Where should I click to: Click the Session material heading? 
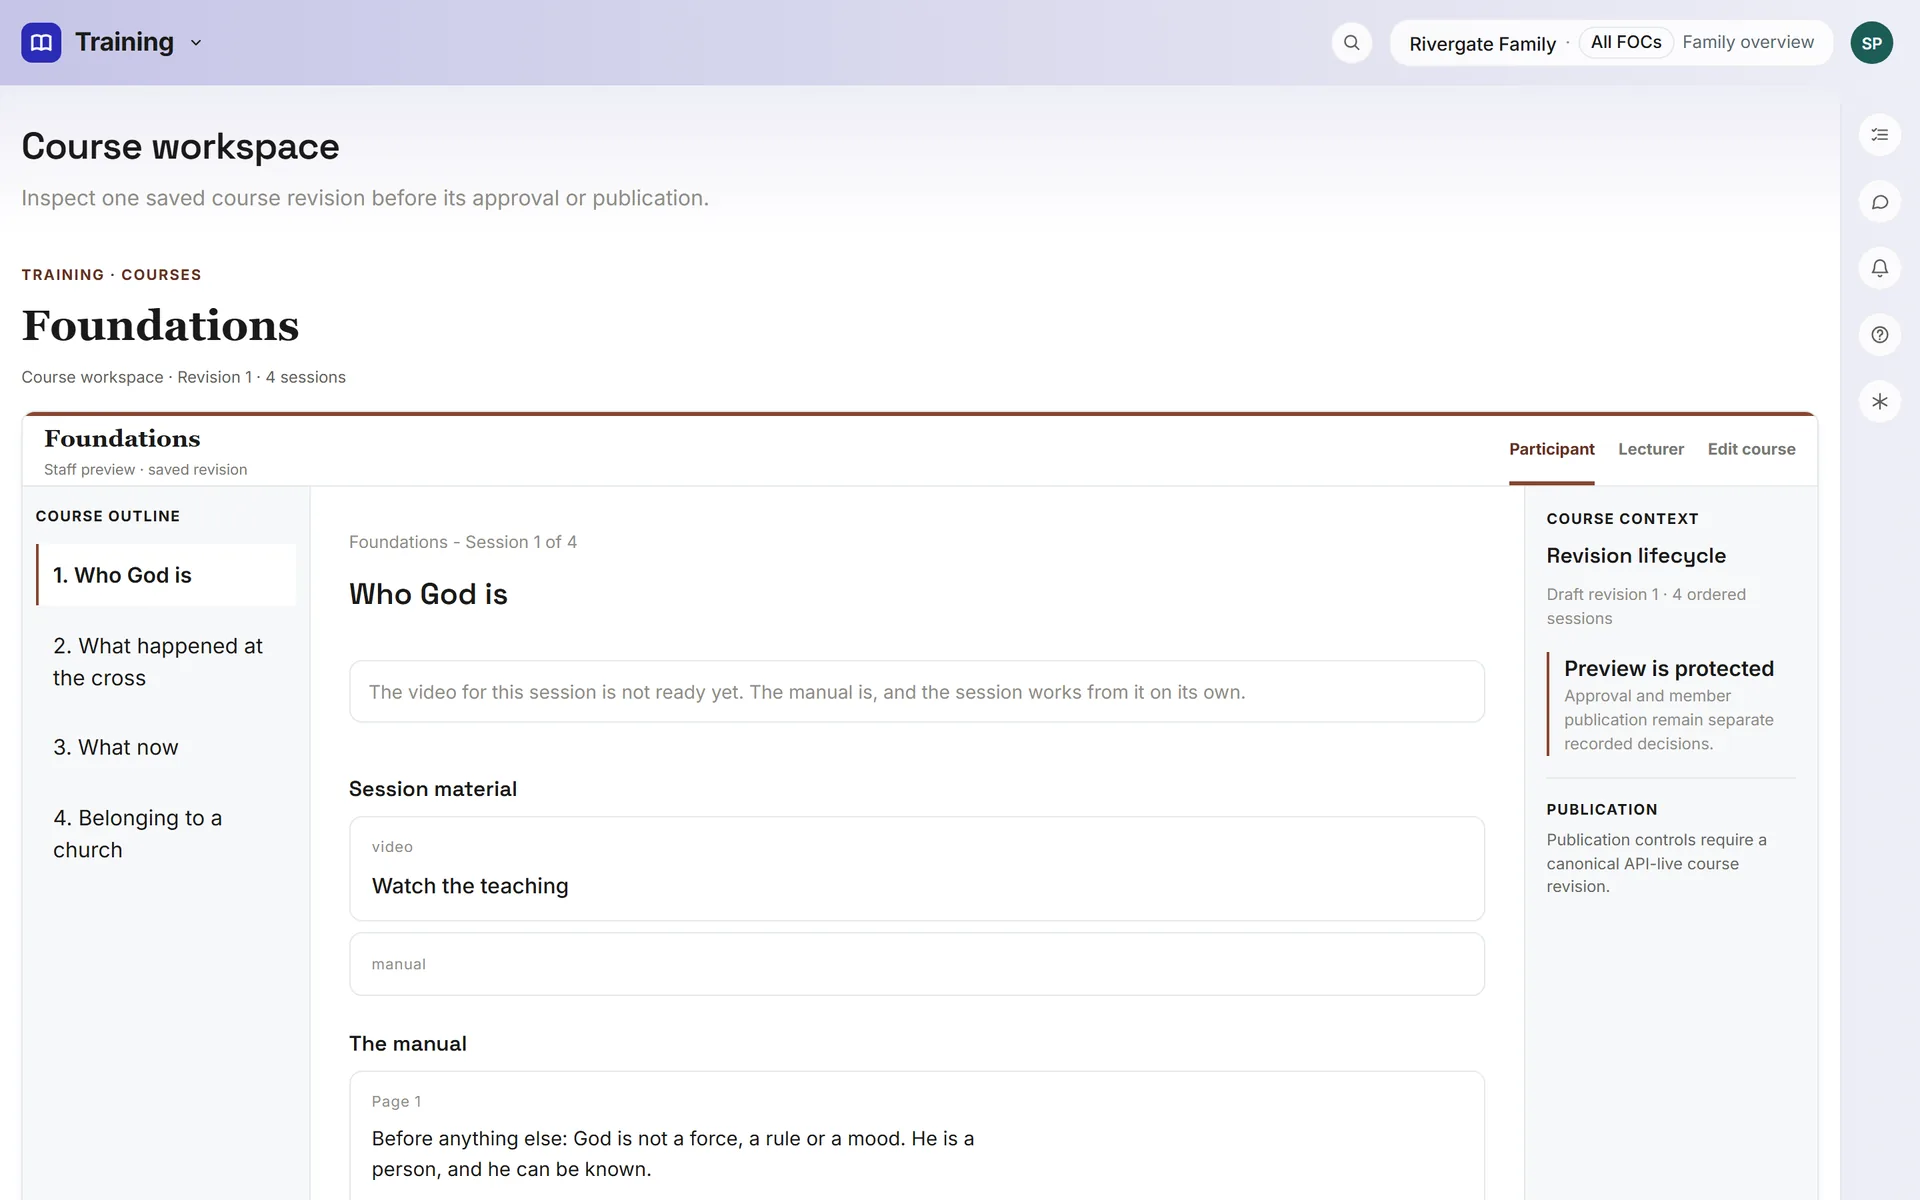[432, 789]
